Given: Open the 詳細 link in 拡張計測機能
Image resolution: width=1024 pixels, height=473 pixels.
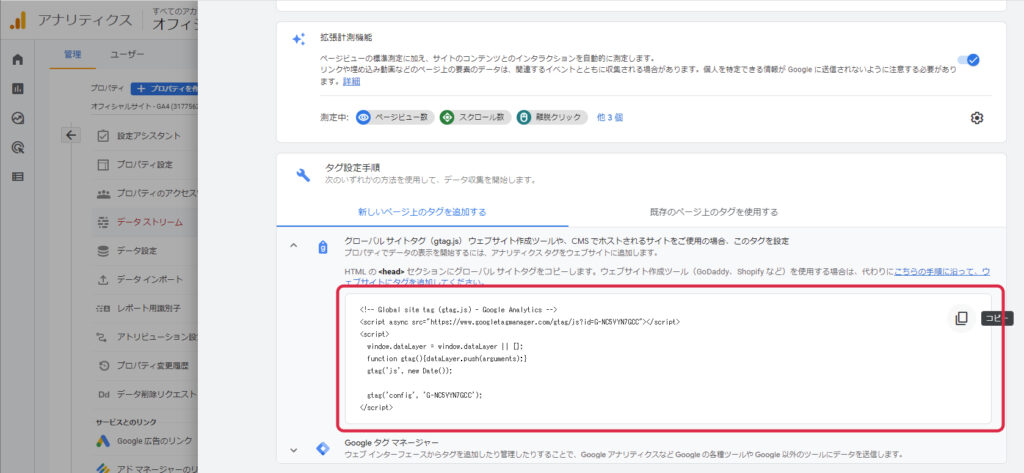Looking at the screenshot, I should coord(351,82).
